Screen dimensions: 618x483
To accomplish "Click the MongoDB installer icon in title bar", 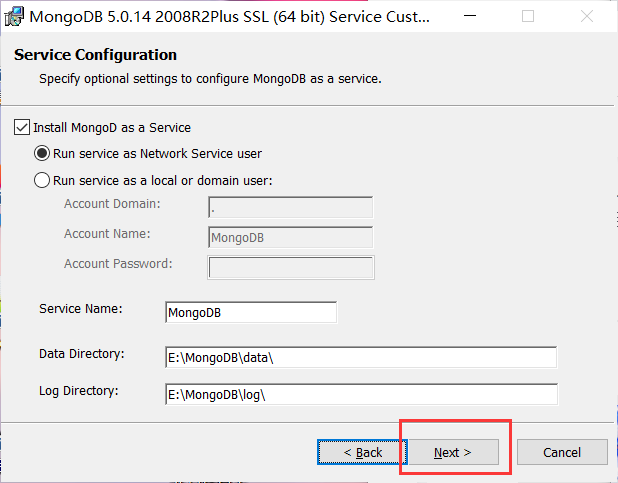I will coord(15,16).
